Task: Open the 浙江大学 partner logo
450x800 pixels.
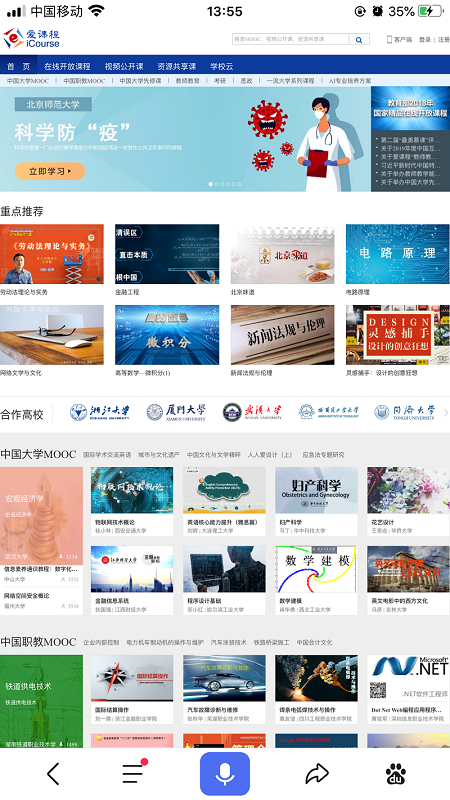Action: (x=100, y=412)
